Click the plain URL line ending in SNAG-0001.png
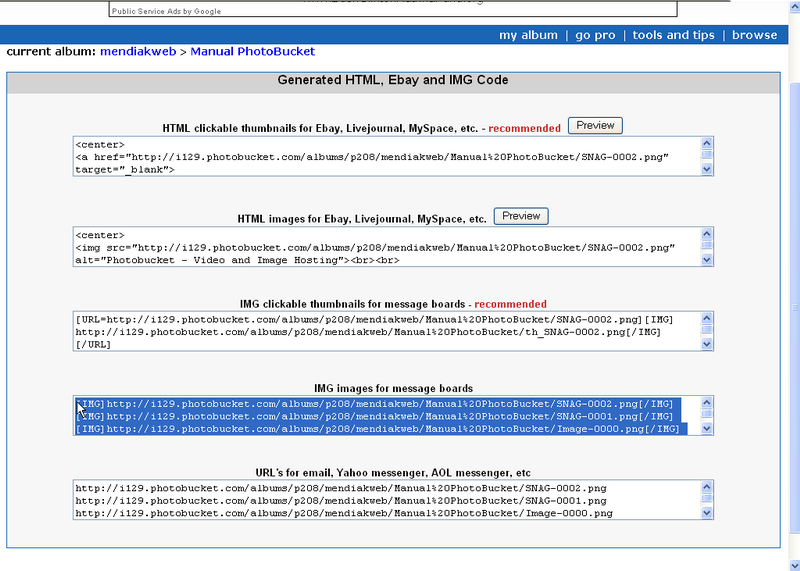 click(x=341, y=501)
